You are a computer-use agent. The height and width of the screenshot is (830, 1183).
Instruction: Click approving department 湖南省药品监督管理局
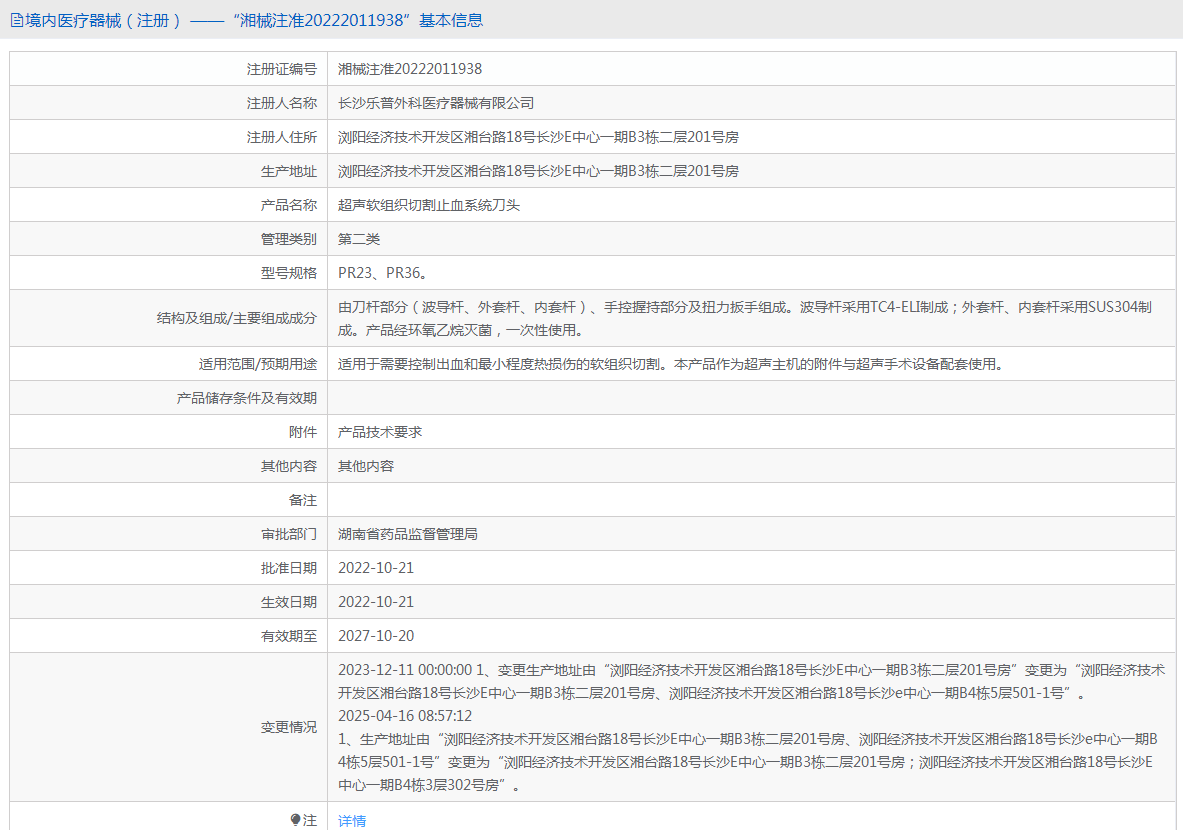pos(408,534)
